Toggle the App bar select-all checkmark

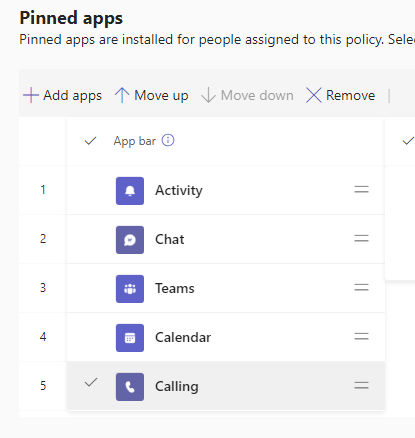point(91,141)
